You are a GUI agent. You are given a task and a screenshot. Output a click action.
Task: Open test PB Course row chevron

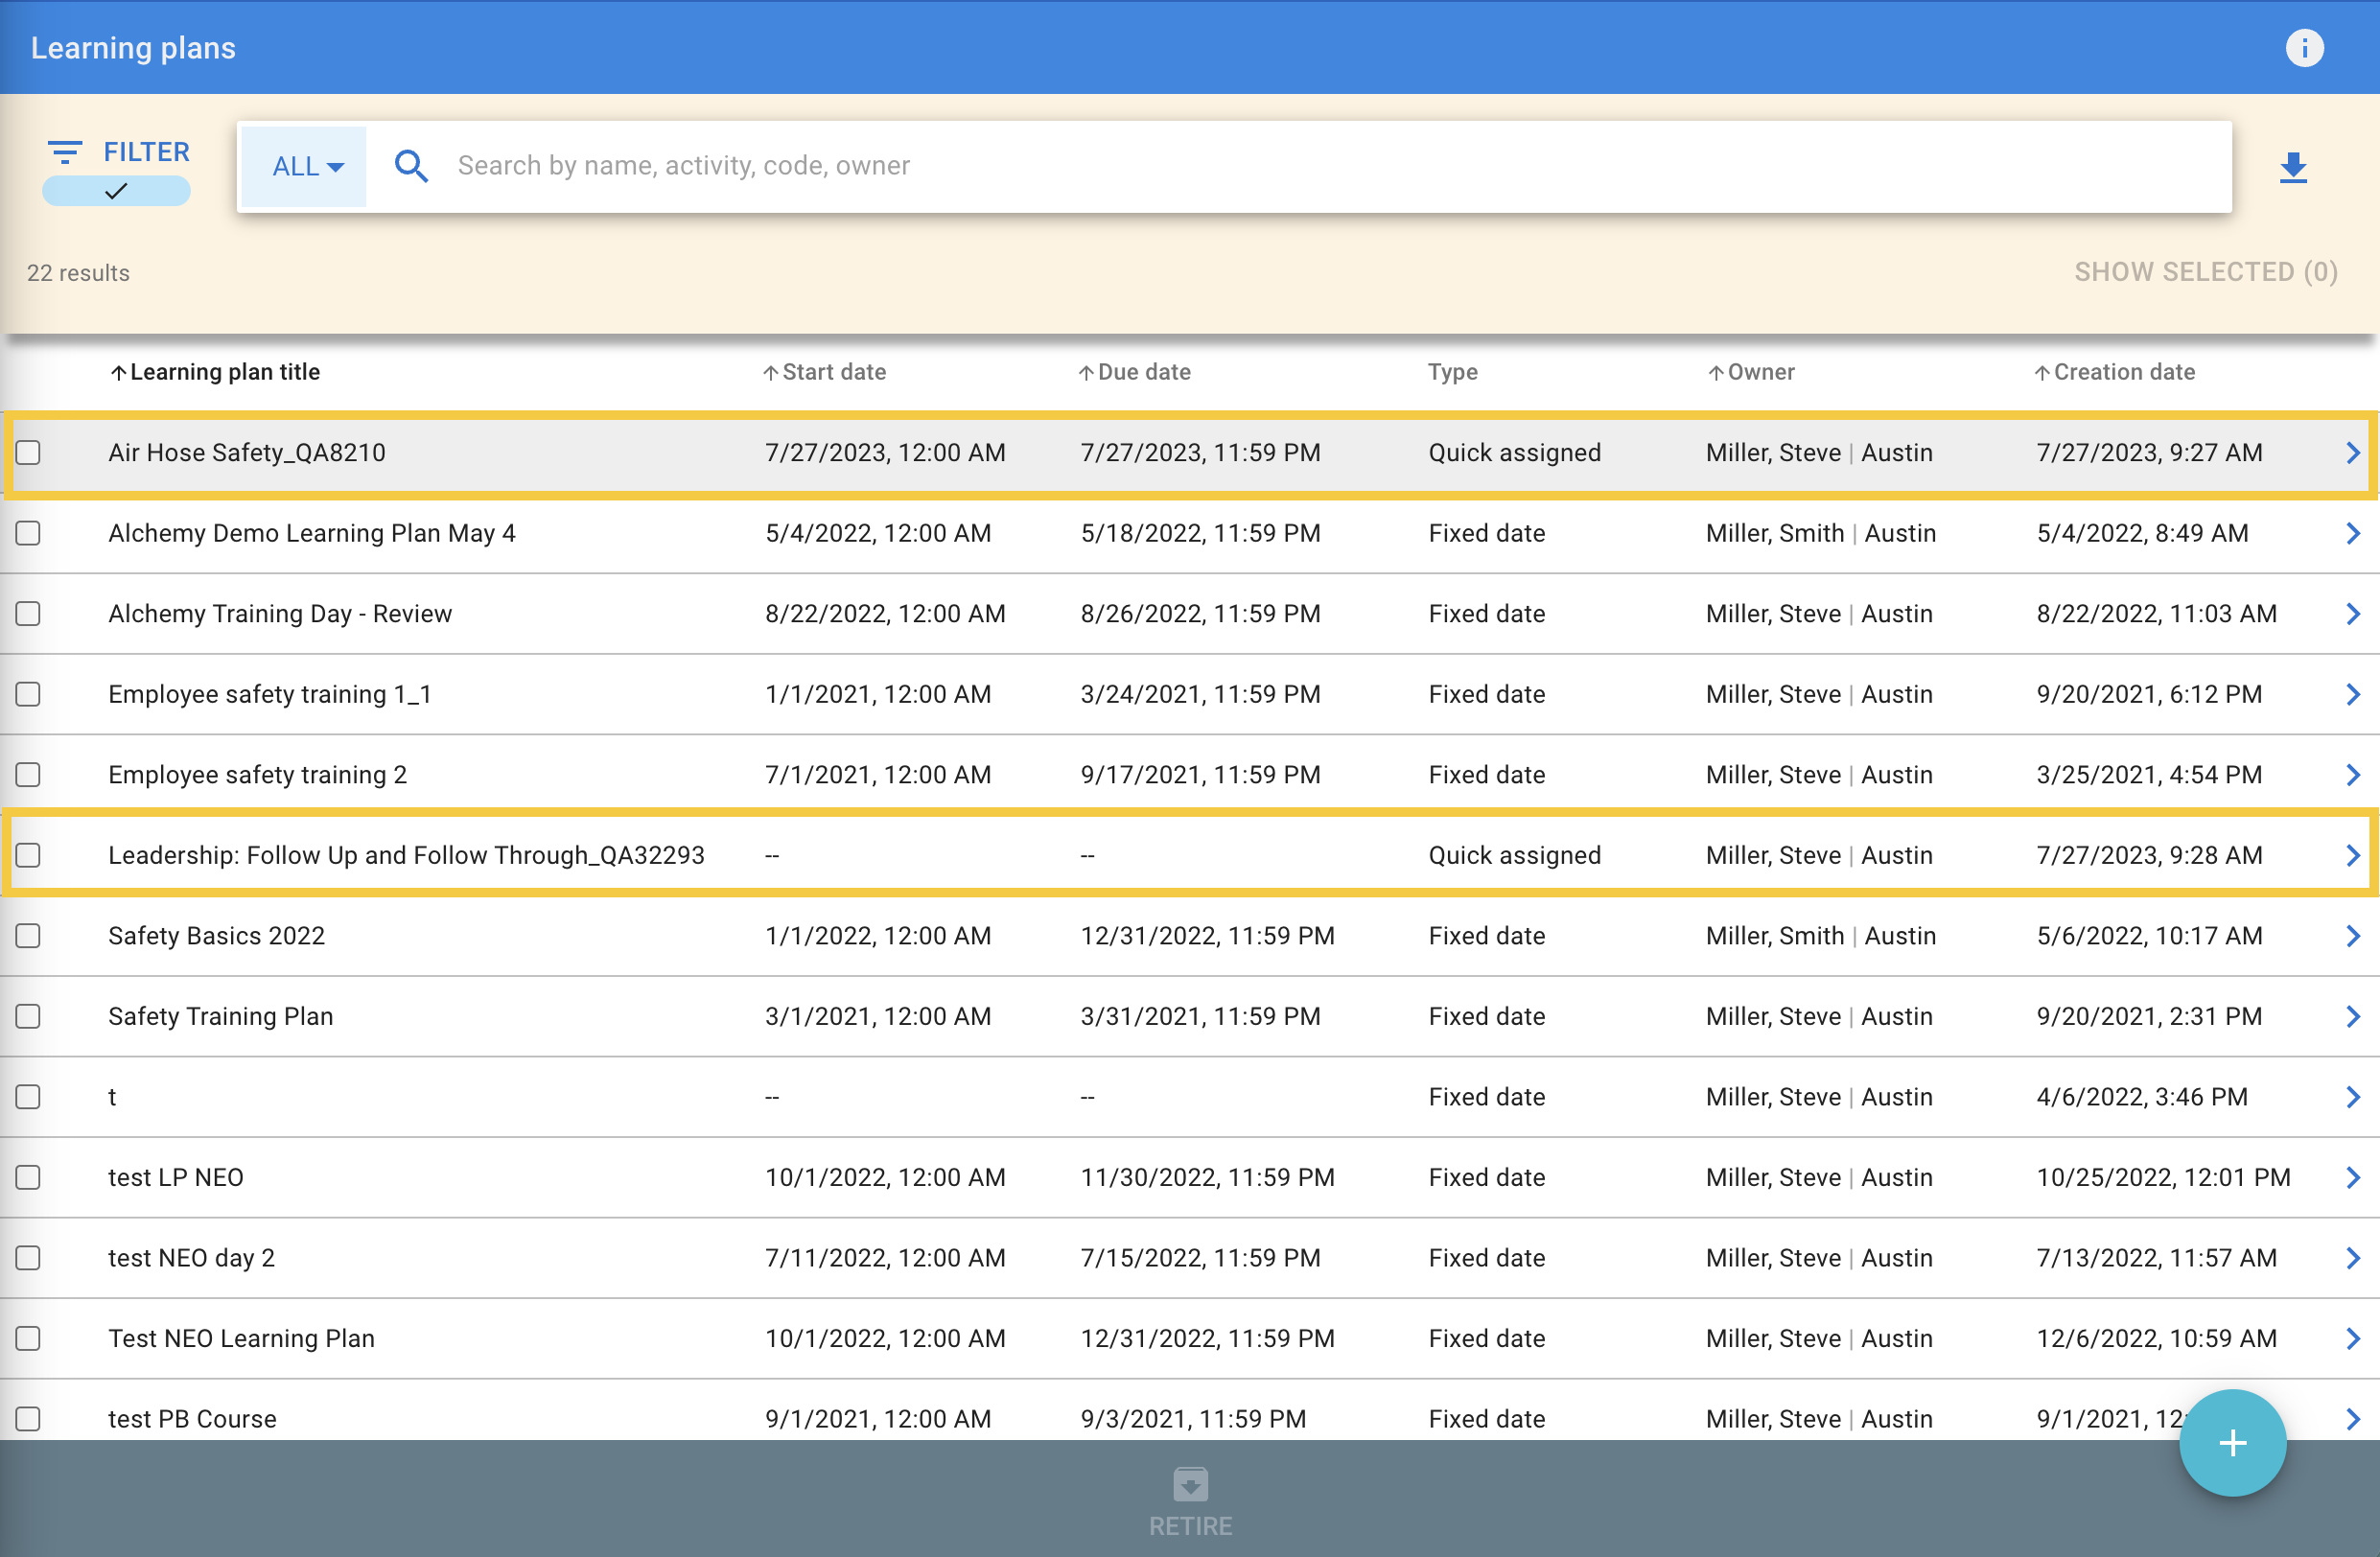[x=2353, y=1419]
